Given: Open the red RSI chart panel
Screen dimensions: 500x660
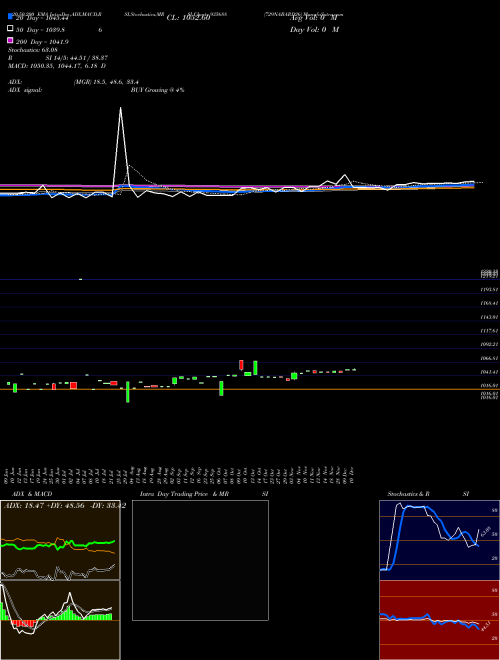Looking at the screenshot, I should point(439,620).
